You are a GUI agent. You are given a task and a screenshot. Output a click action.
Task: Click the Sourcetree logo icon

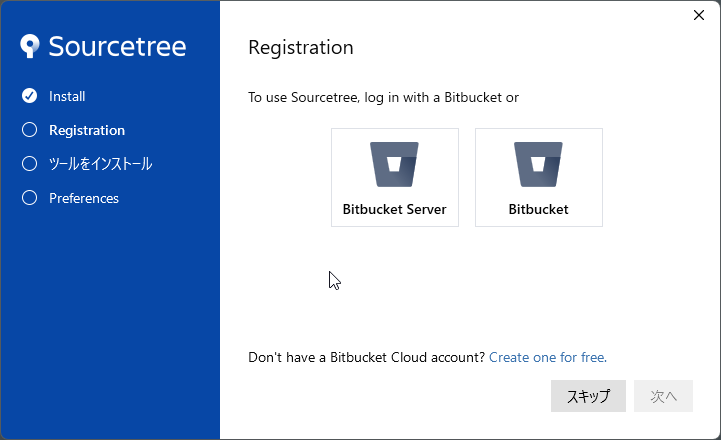[x=30, y=46]
